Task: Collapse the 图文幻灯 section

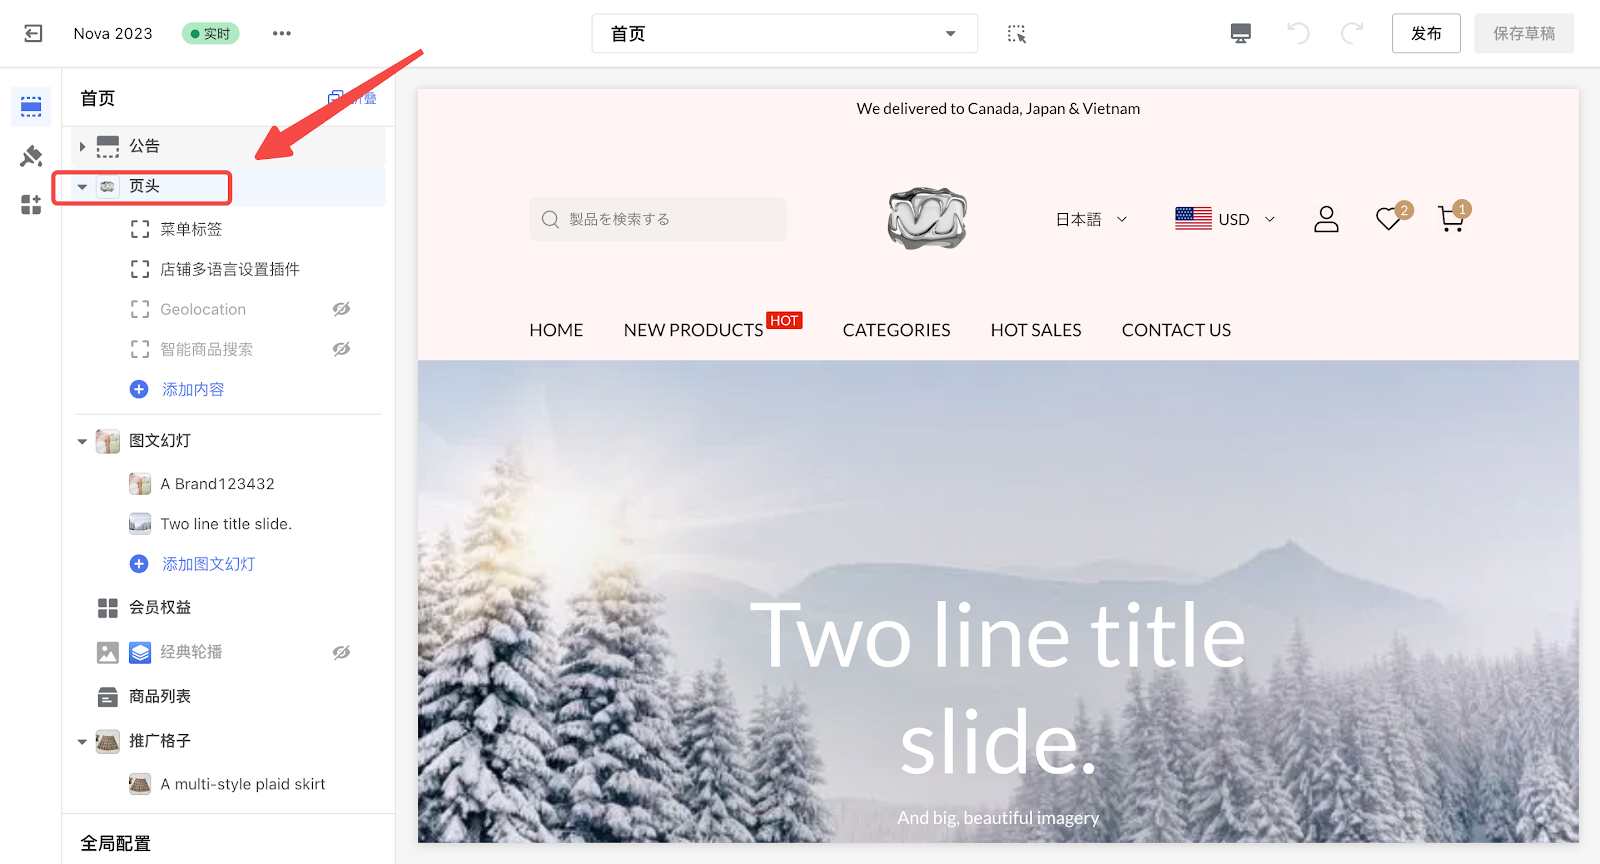Action: click(x=82, y=441)
